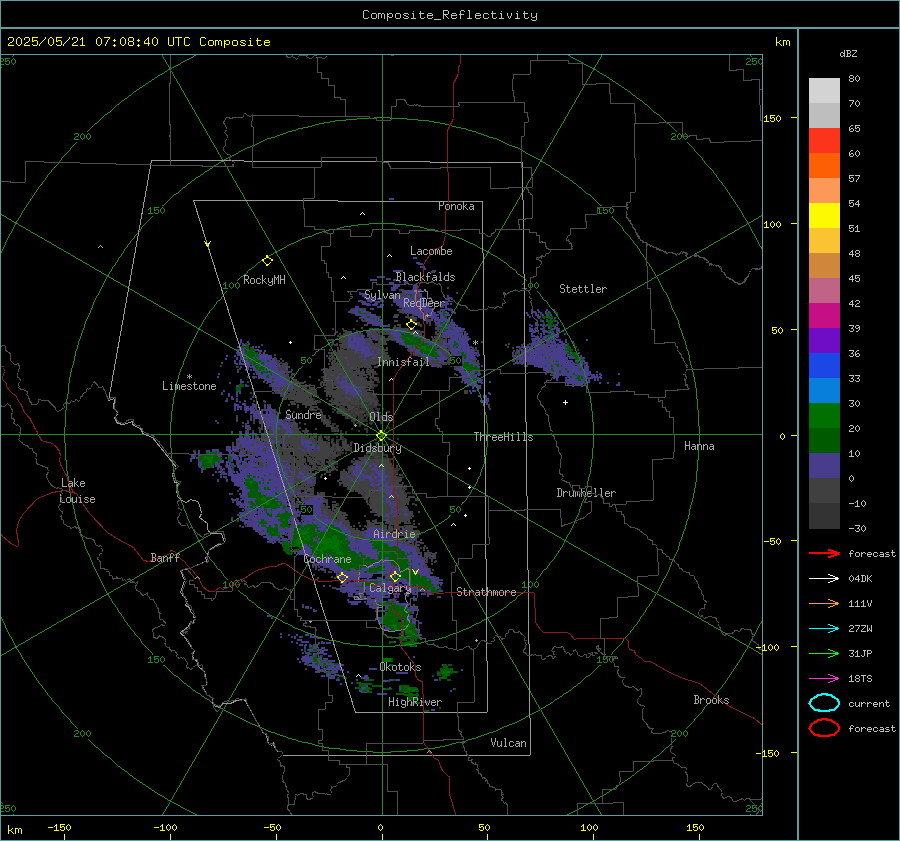Click the red forecast ellipse icon
The image size is (900, 841).
pyautogui.click(x=824, y=728)
